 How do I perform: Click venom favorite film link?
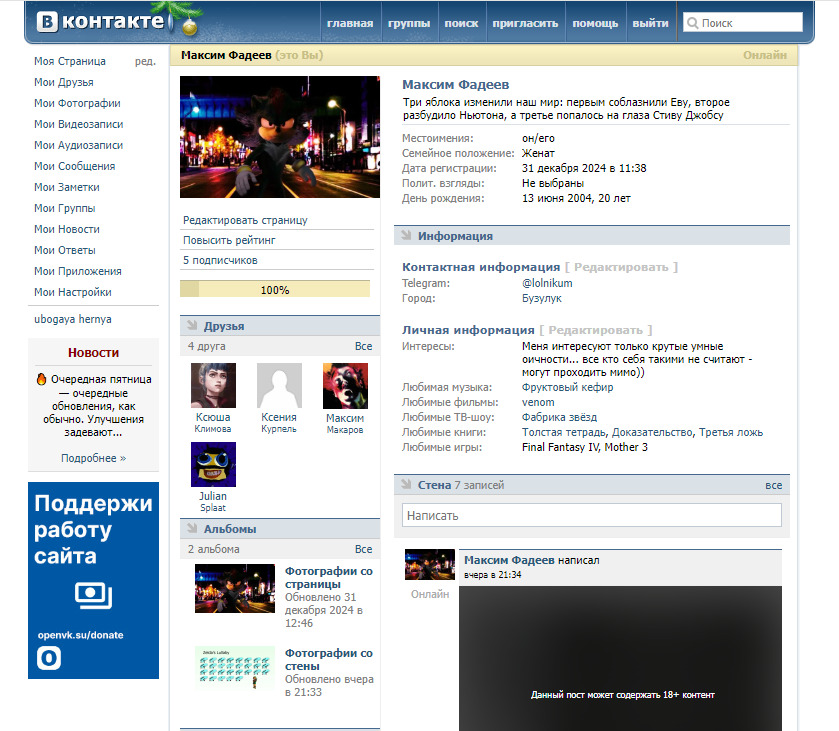[538, 402]
